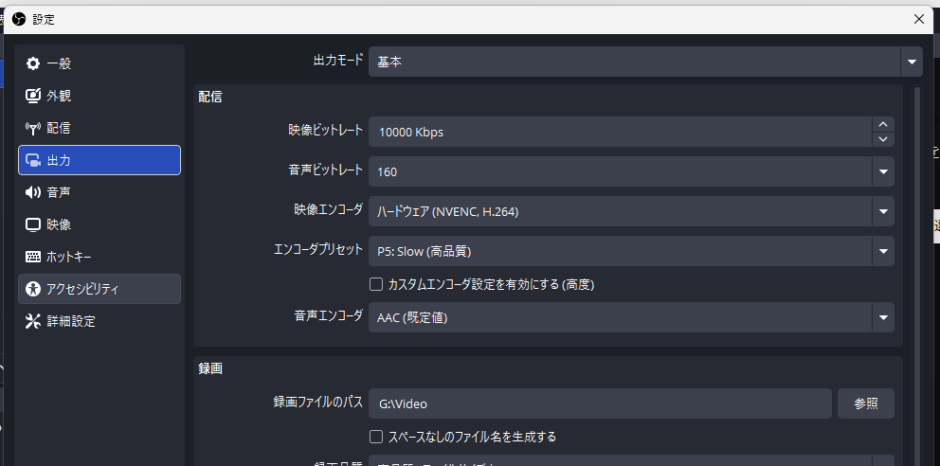940x466 pixels.
Task: Click the 配信 antenna icon in sidebar
Action: coord(32,128)
